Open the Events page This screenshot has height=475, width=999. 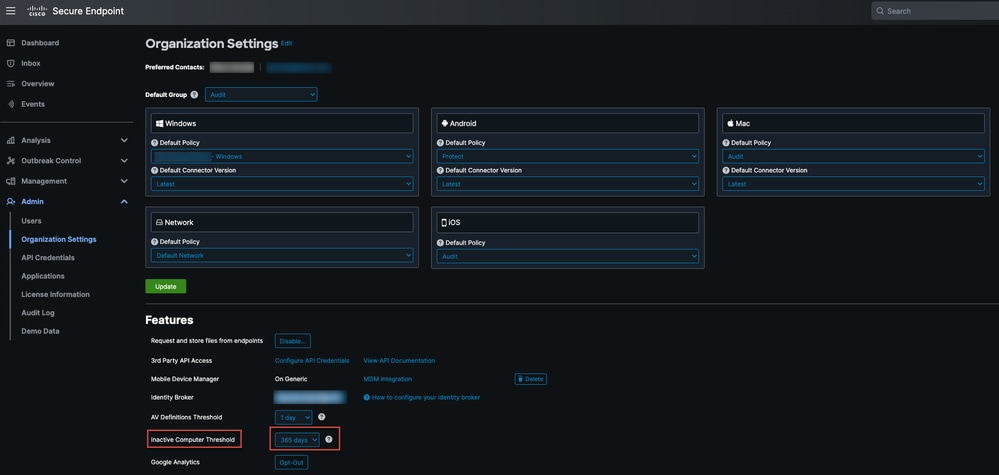[33, 104]
